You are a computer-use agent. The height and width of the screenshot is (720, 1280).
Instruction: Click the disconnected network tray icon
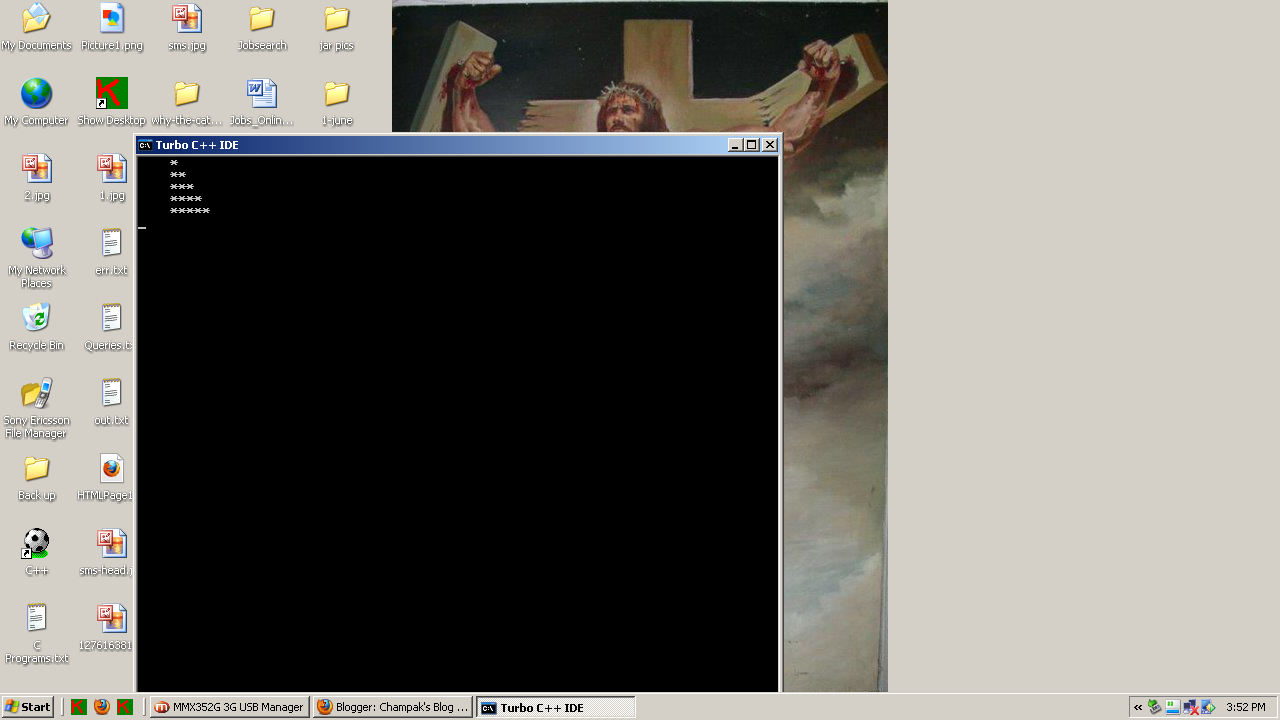[x=1191, y=707]
